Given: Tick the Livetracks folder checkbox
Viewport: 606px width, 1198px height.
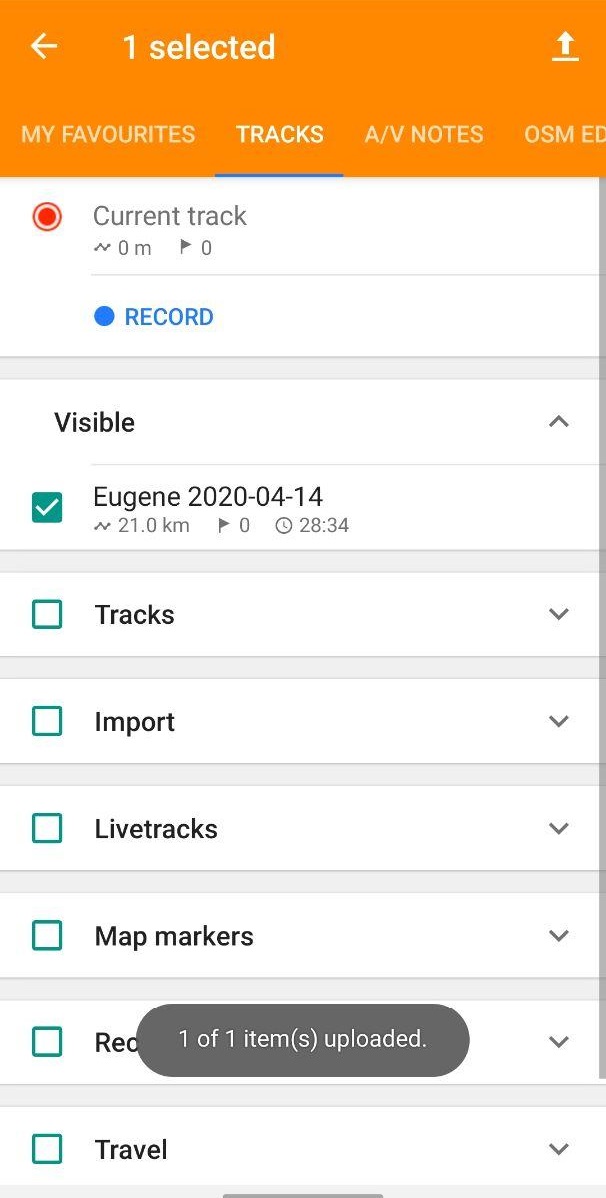Looking at the screenshot, I should [47, 828].
